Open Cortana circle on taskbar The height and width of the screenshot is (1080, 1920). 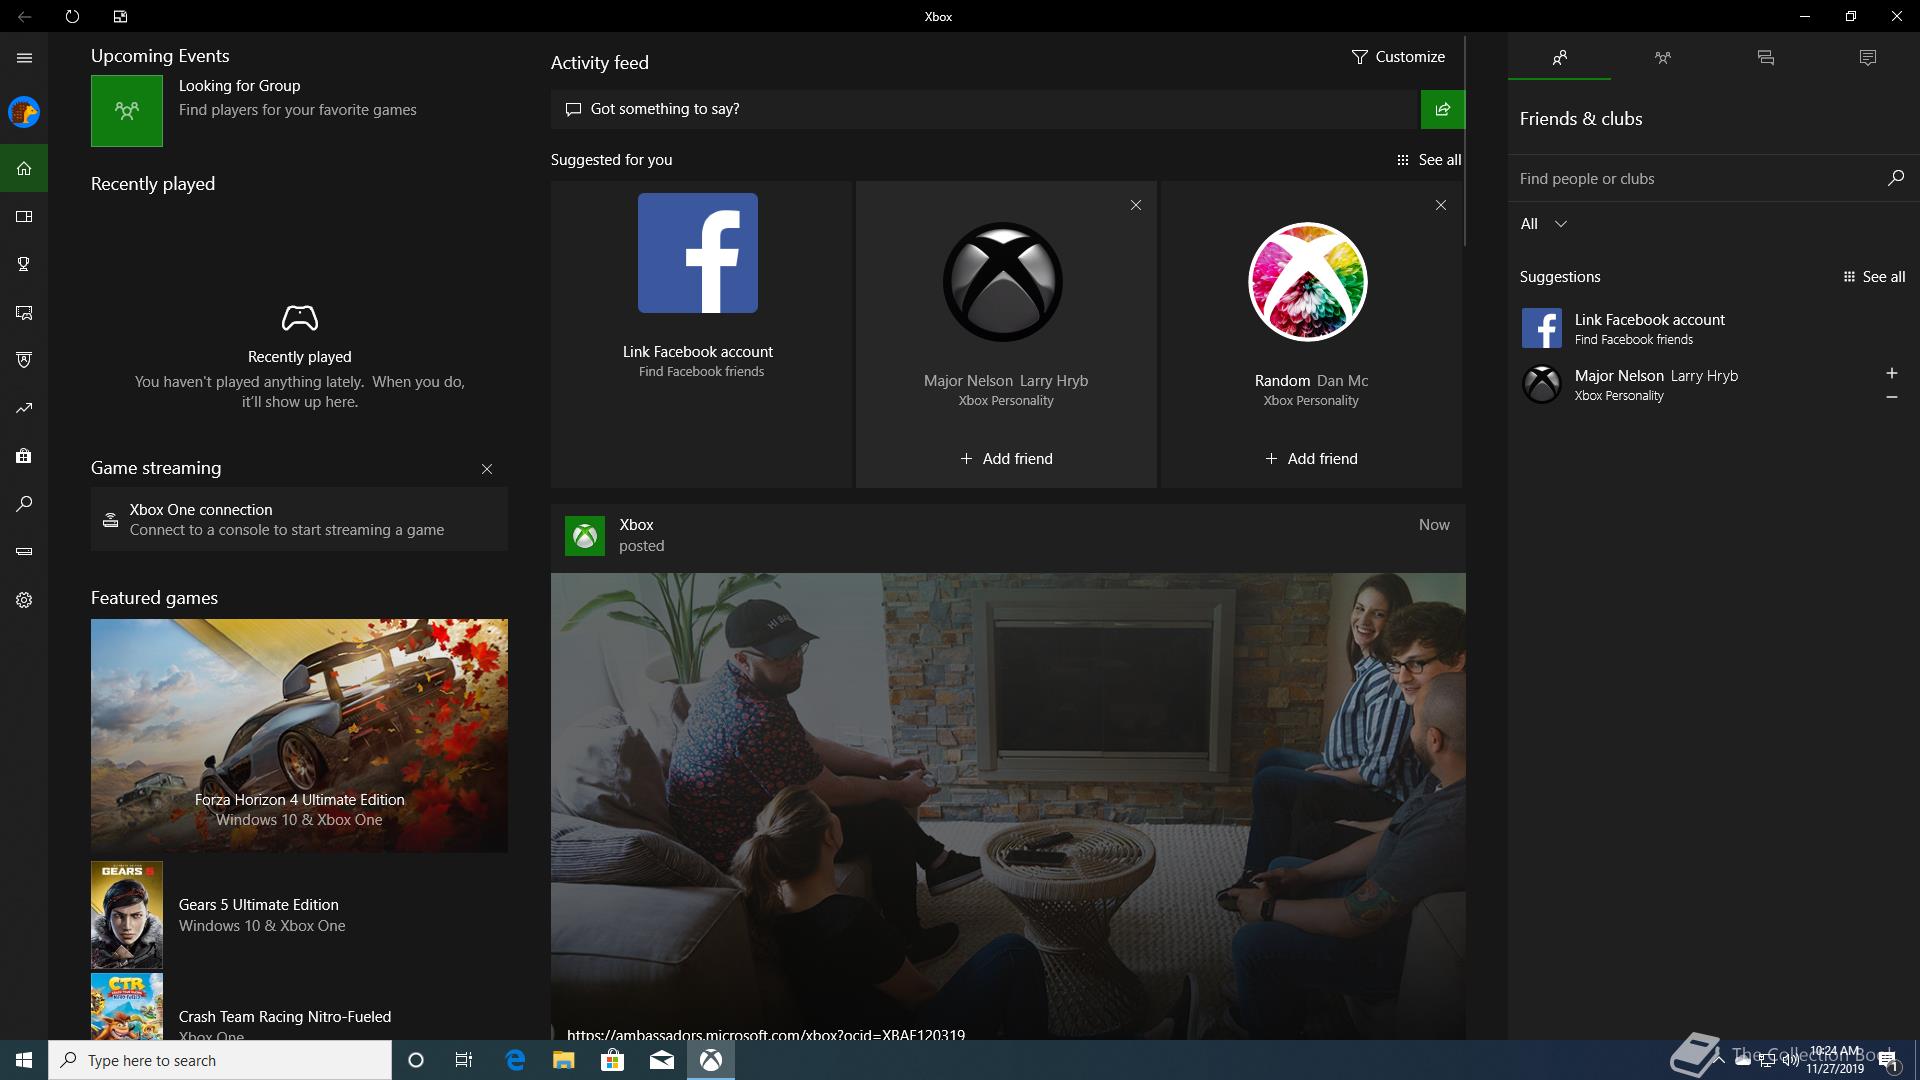pyautogui.click(x=416, y=1060)
